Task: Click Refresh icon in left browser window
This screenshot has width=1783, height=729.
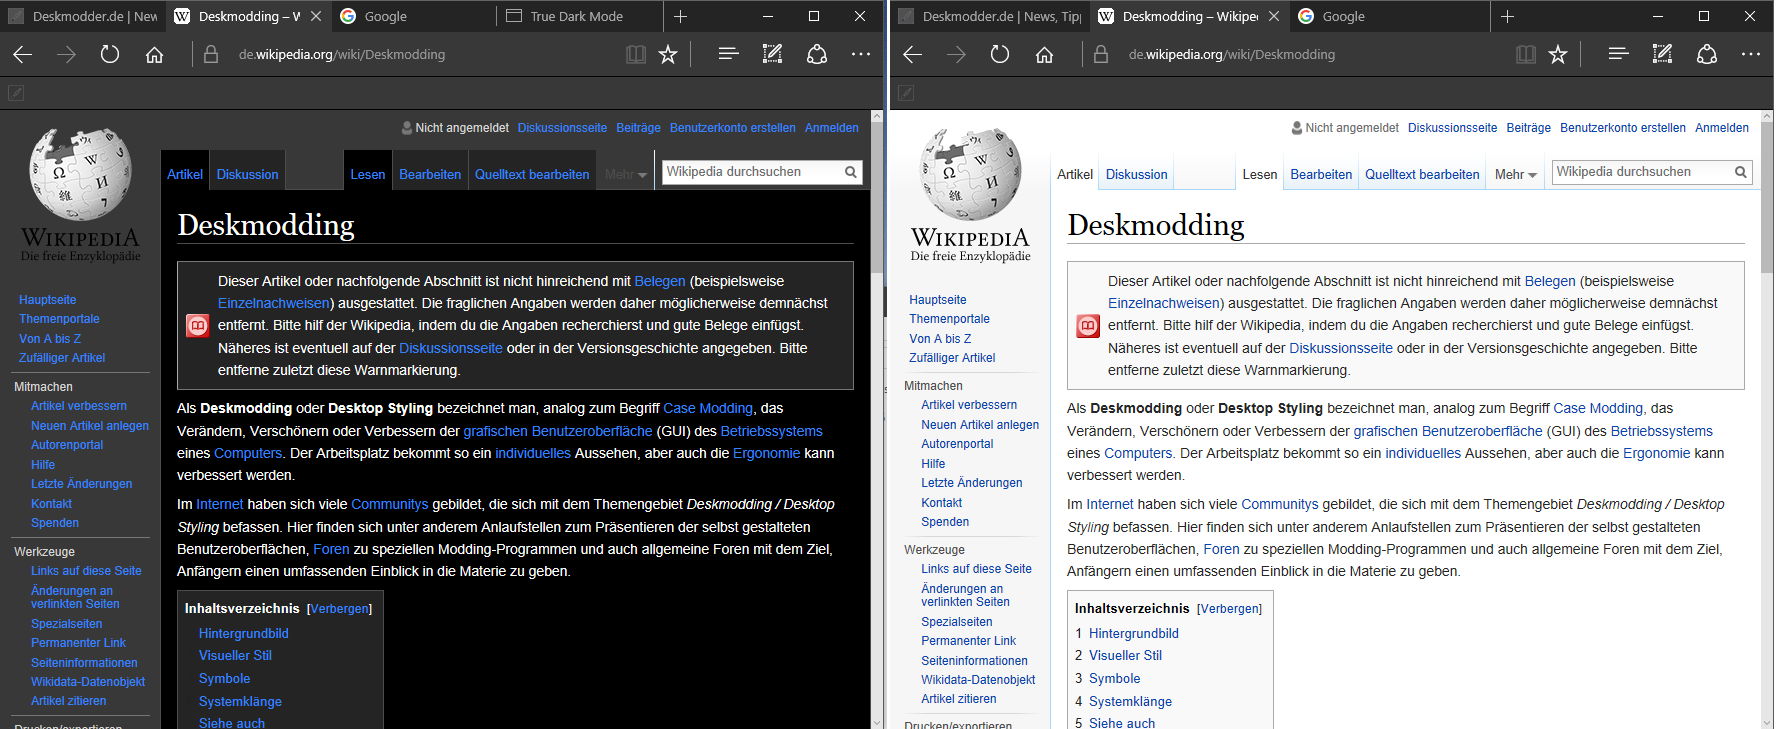Action: [x=110, y=55]
